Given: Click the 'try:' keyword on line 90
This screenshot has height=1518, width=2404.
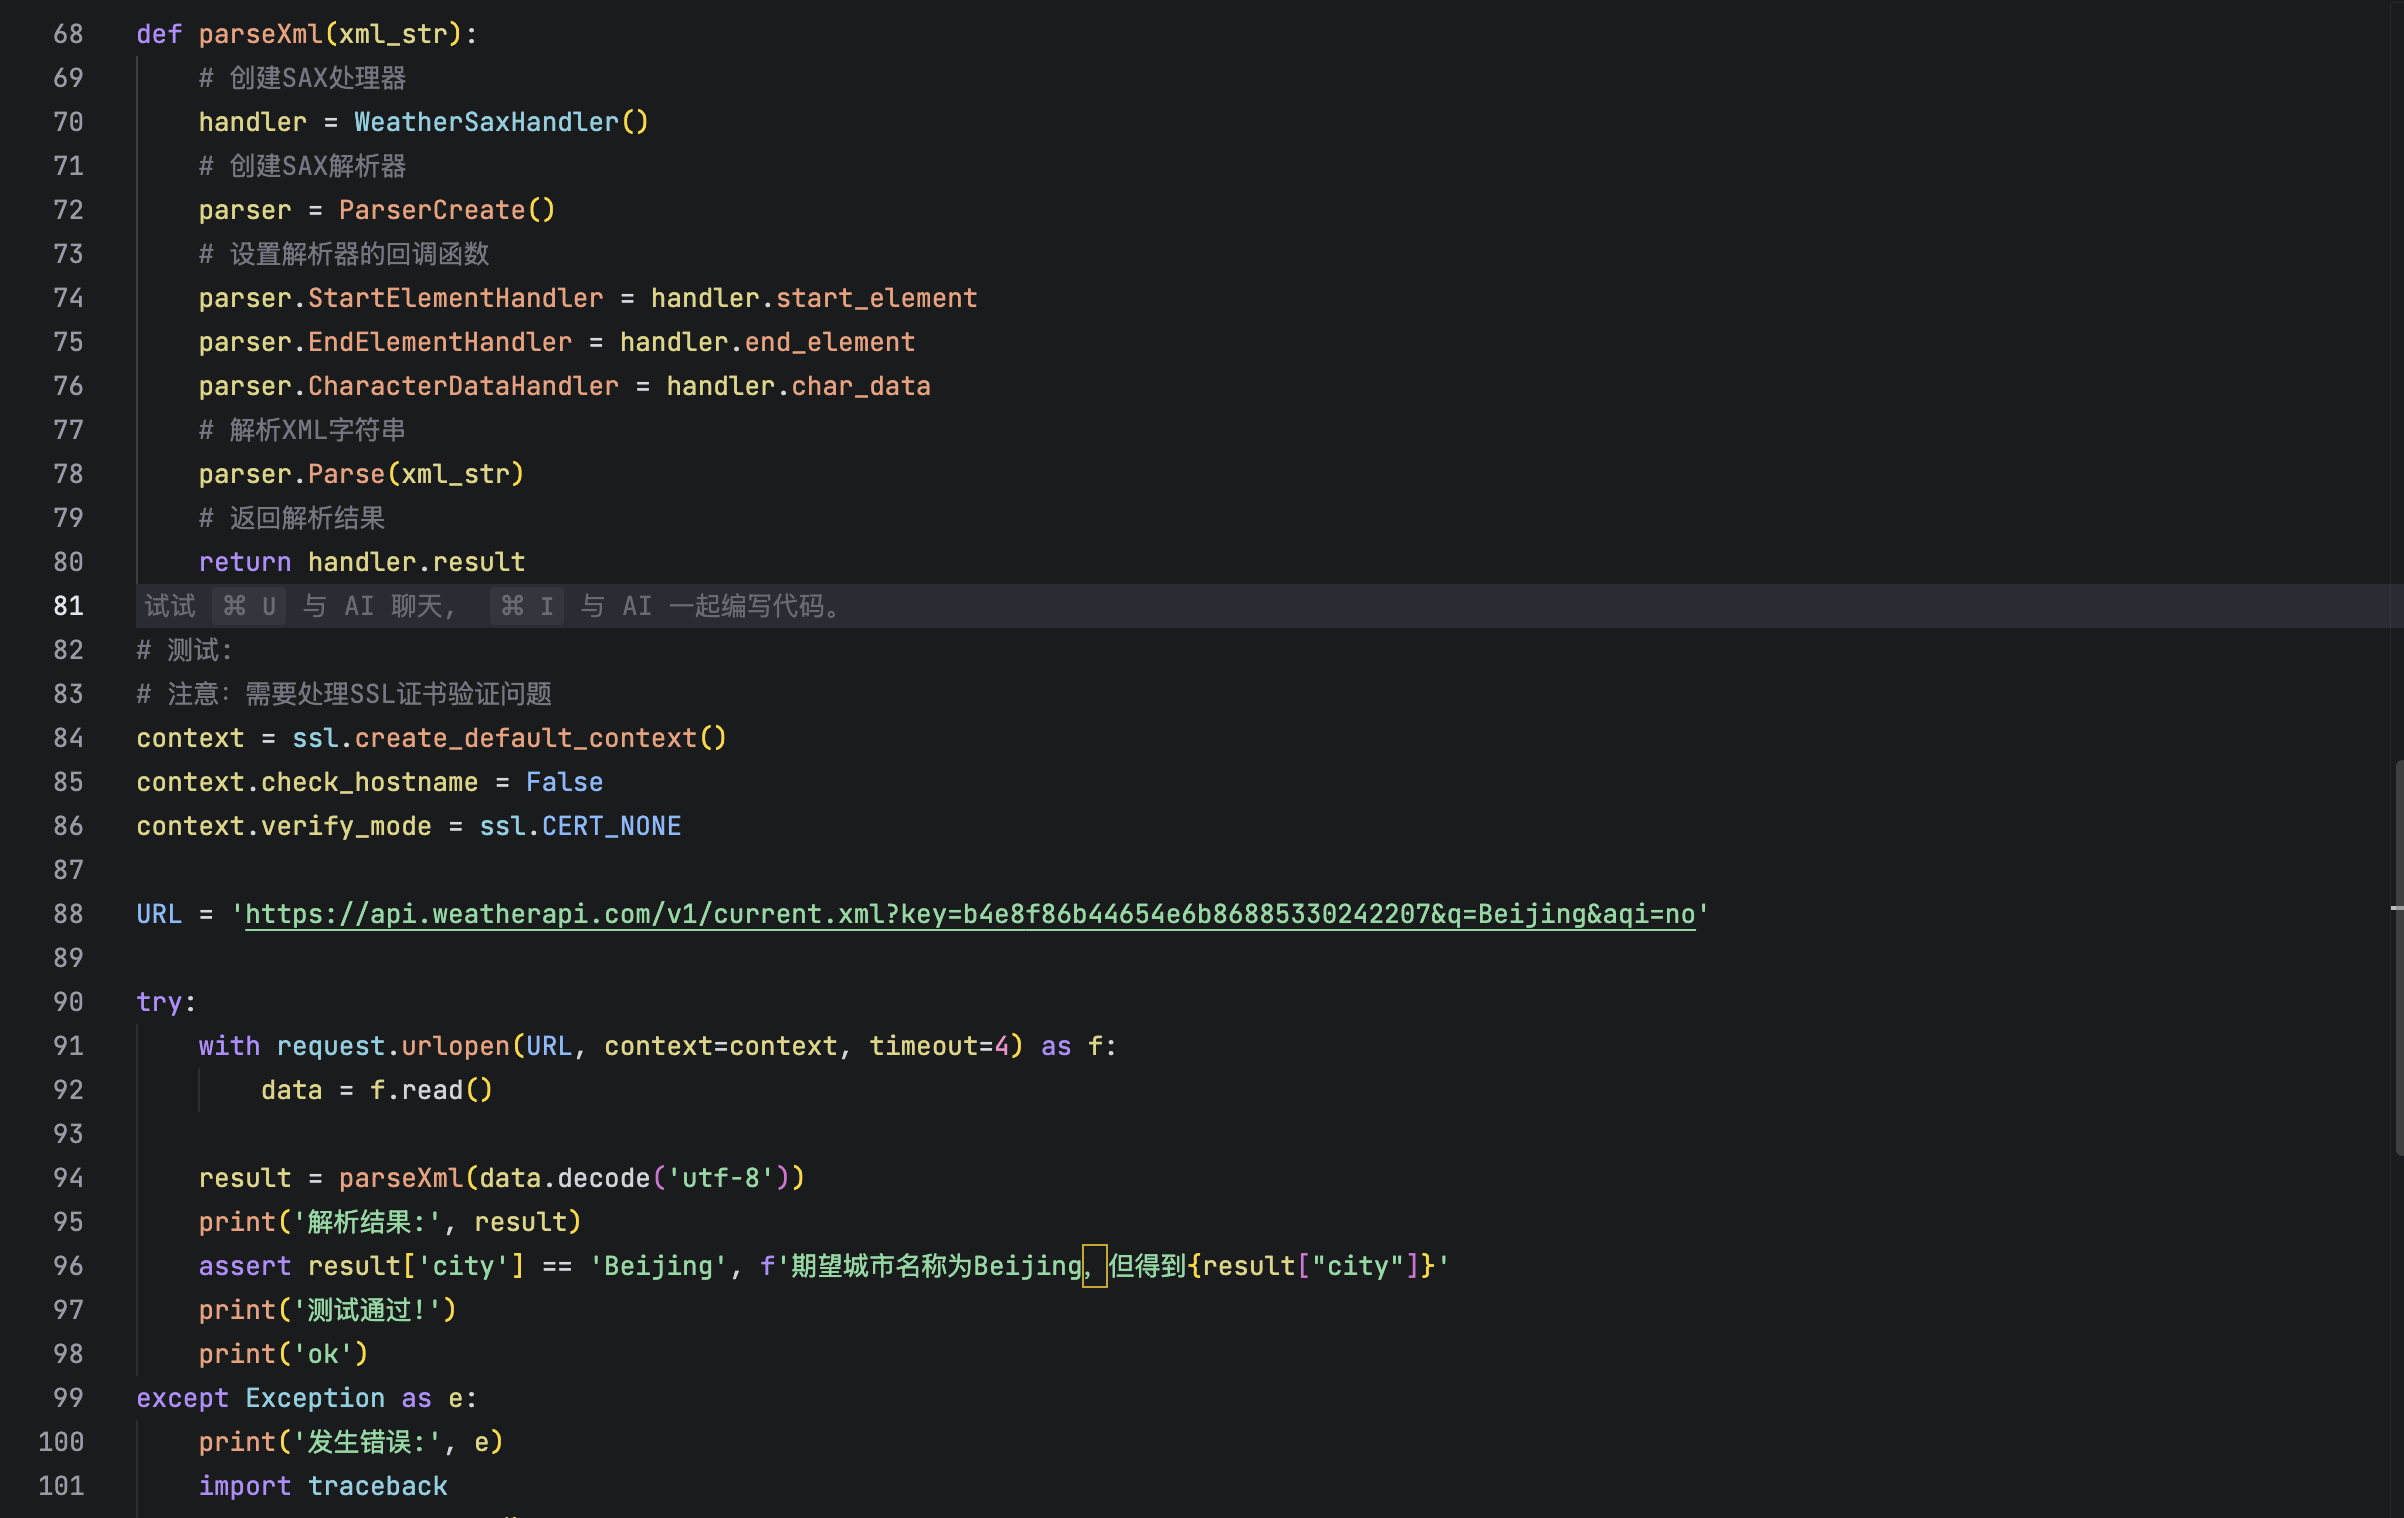Looking at the screenshot, I should (166, 1002).
